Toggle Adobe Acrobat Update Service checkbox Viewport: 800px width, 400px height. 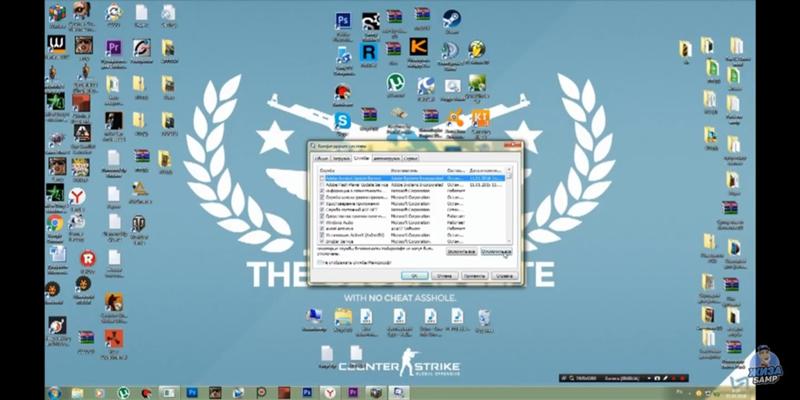click(321, 179)
